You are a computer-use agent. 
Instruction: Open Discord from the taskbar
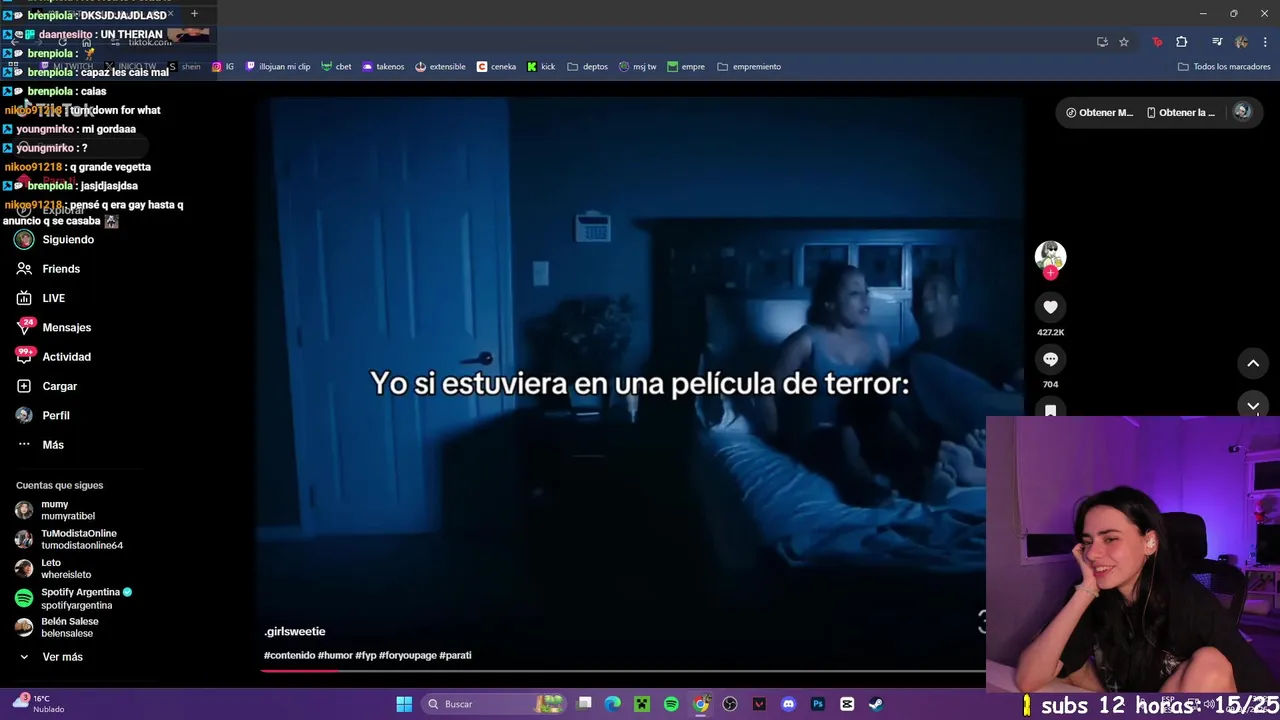(x=788, y=704)
